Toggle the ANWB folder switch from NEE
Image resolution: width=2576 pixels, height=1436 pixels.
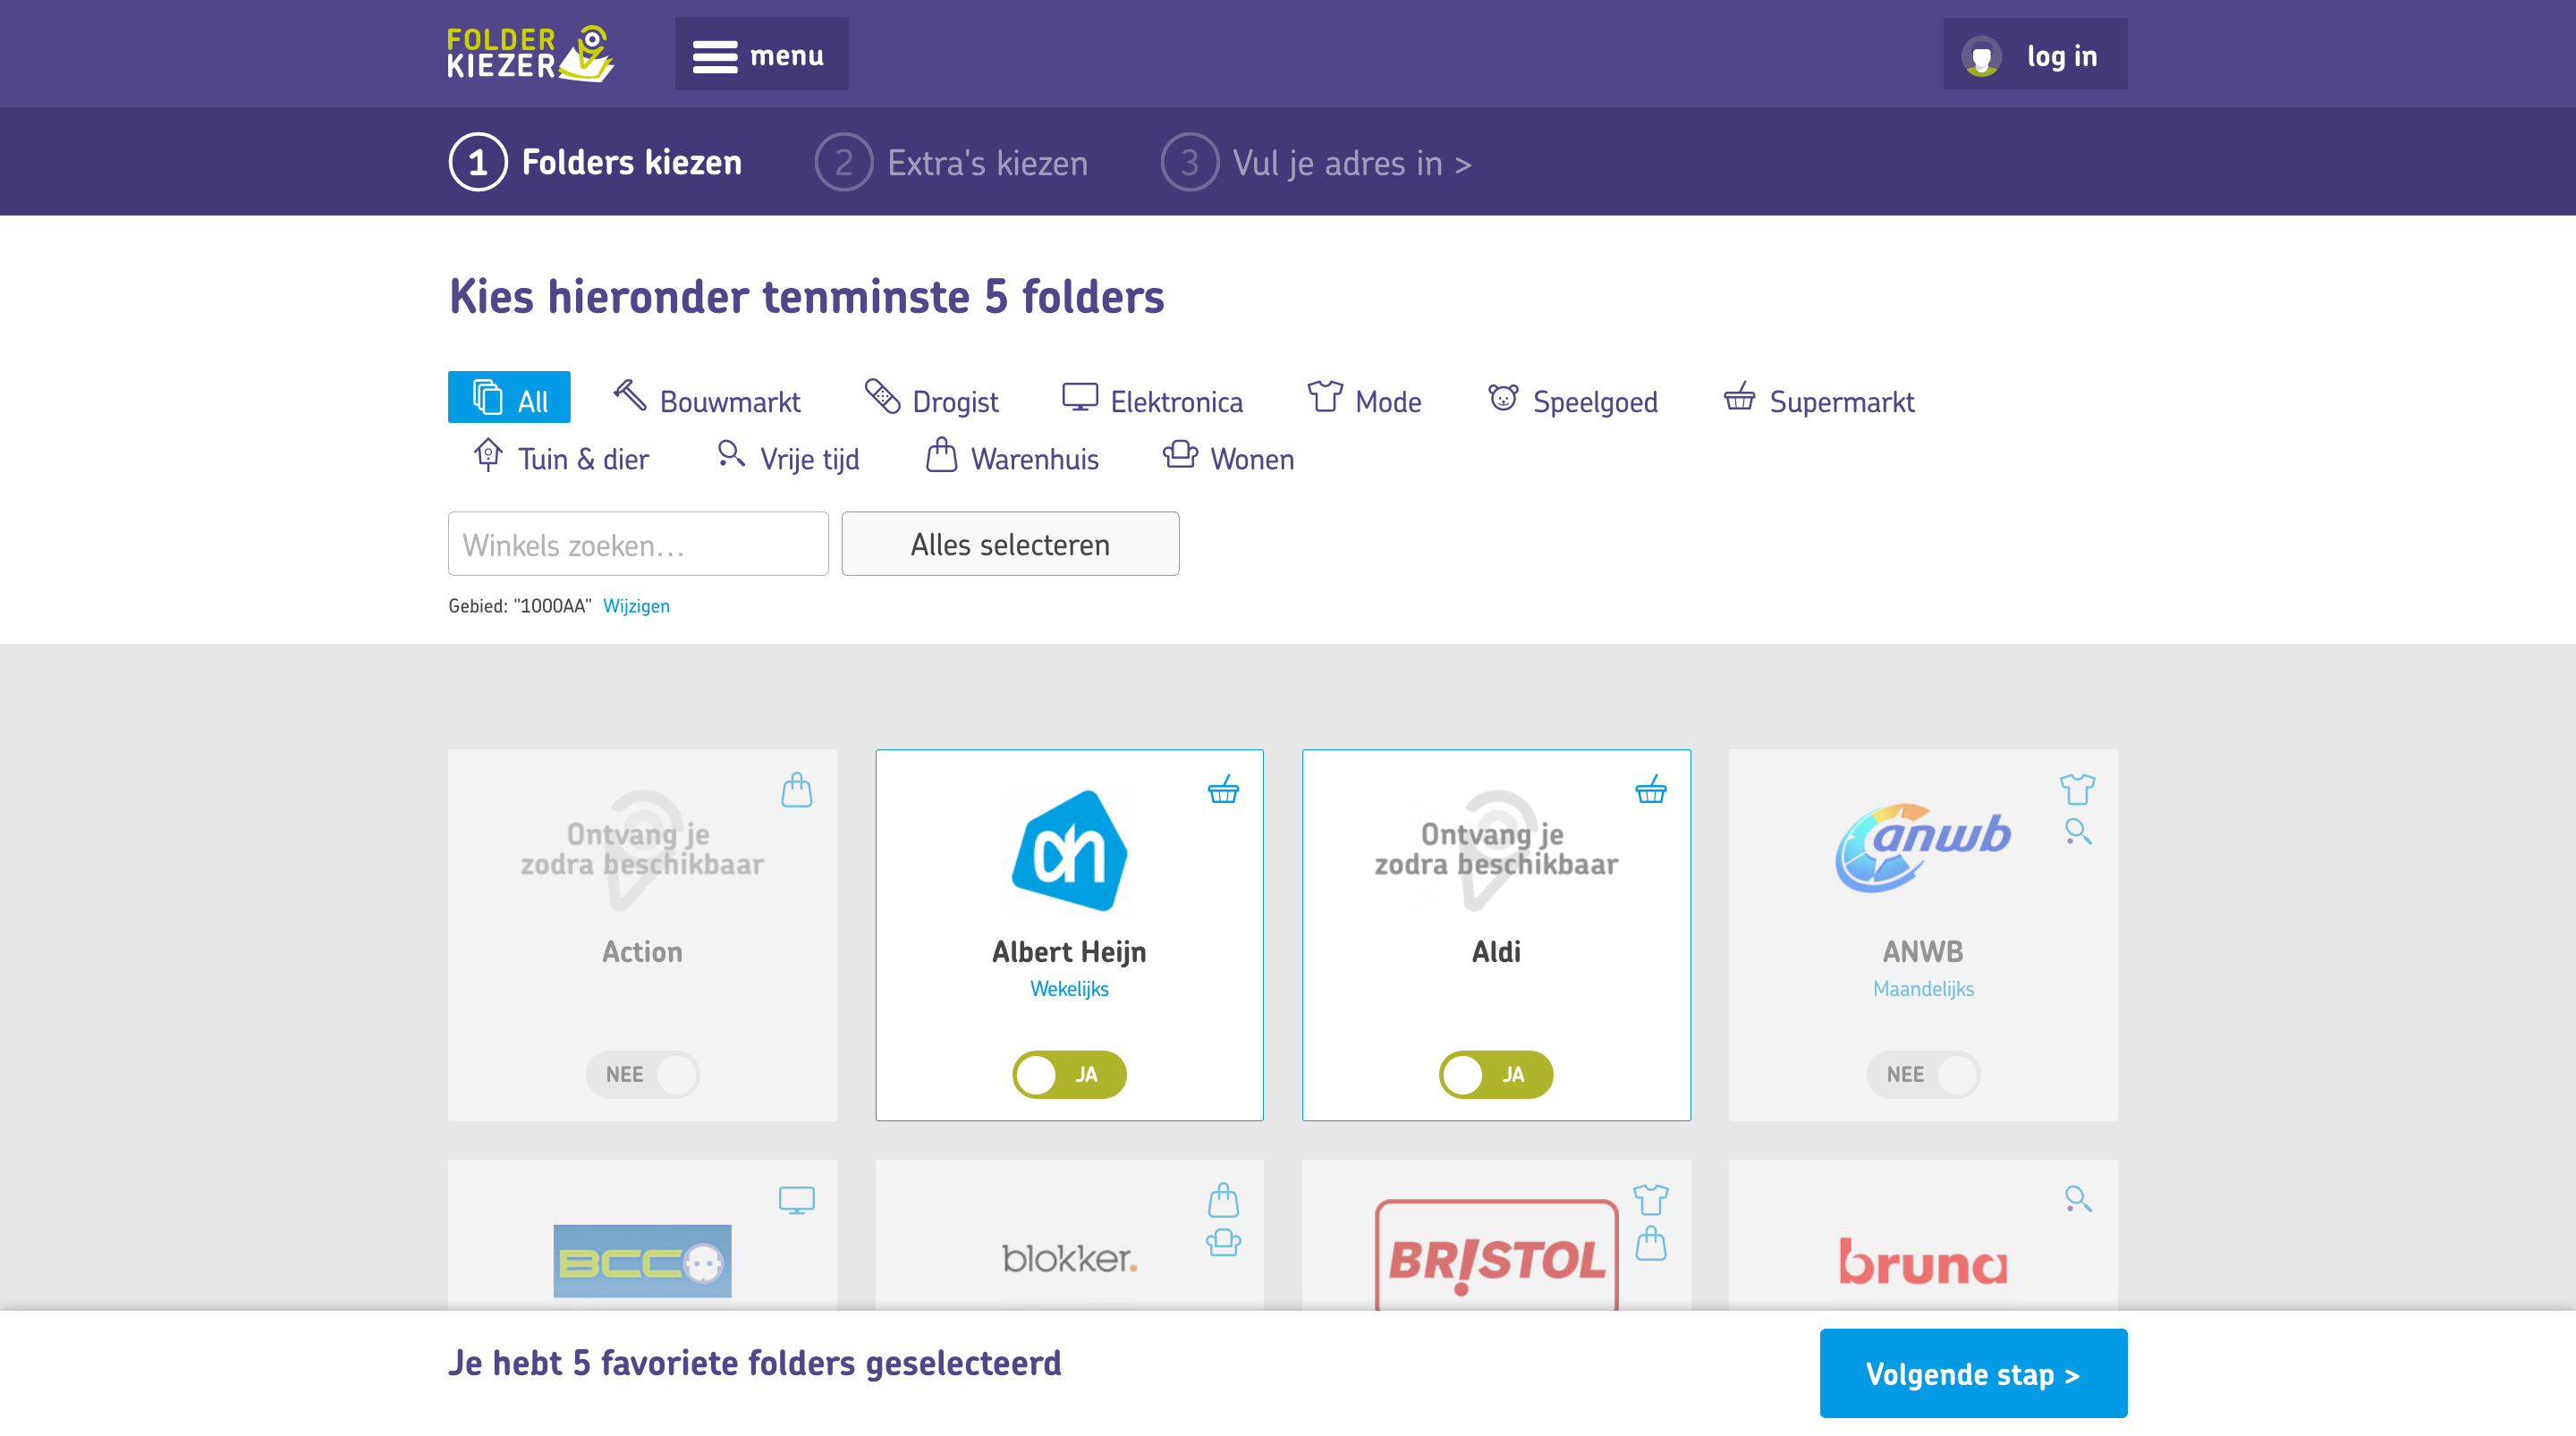coord(1923,1074)
